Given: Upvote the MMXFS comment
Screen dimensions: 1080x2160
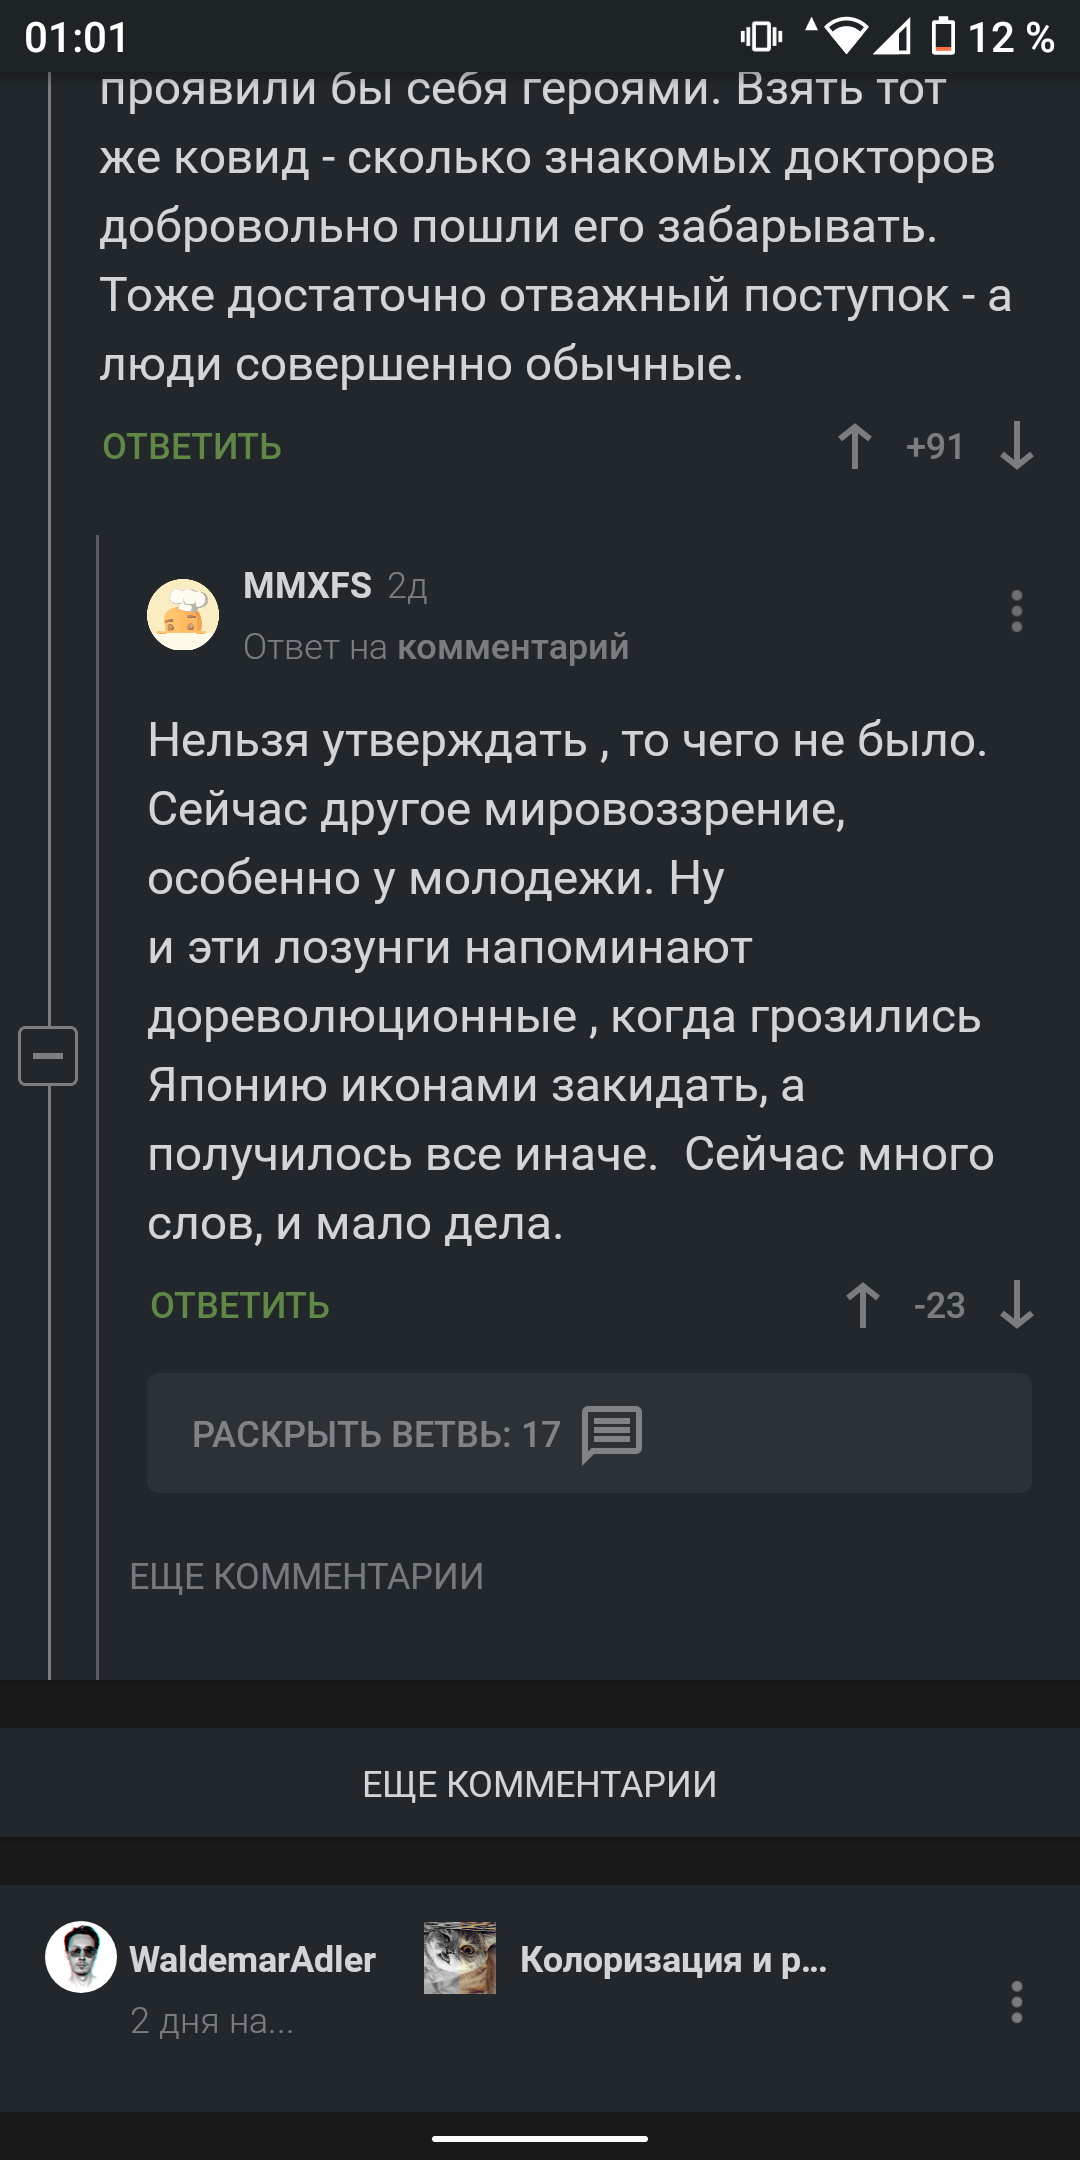Looking at the screenshot, I should (x=863, y=1305).
